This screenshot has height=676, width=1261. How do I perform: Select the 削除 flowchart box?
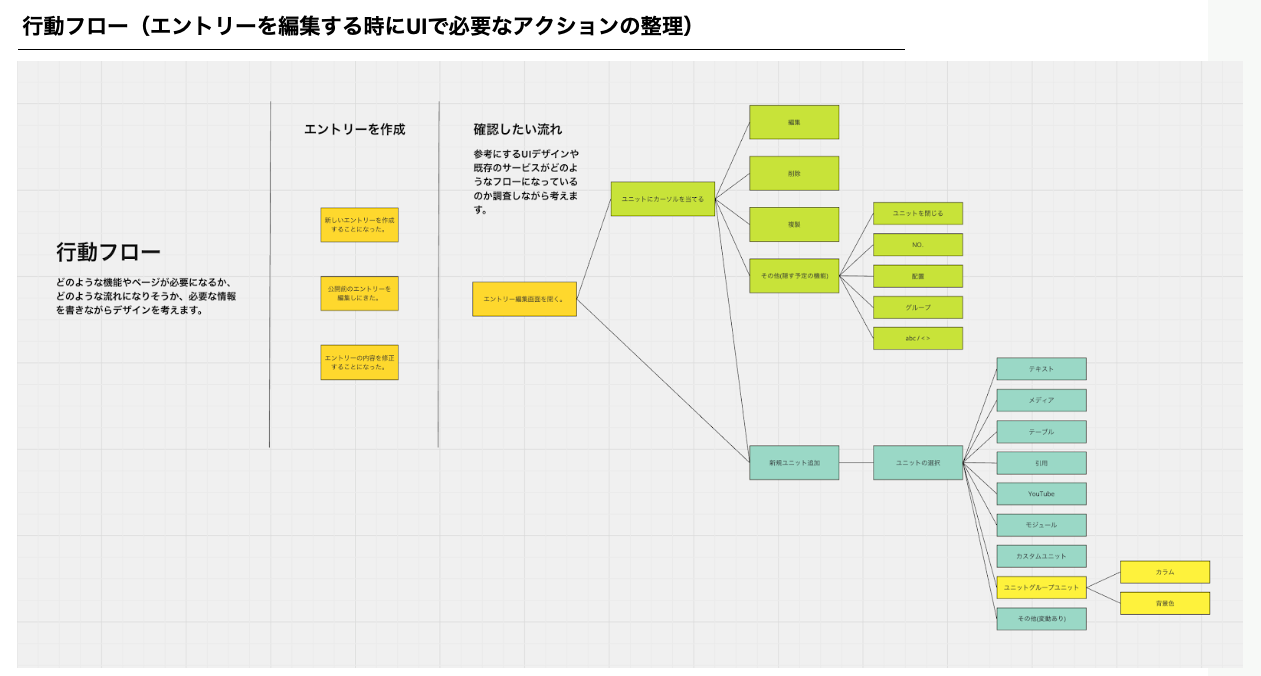click(x=794, y=173)
